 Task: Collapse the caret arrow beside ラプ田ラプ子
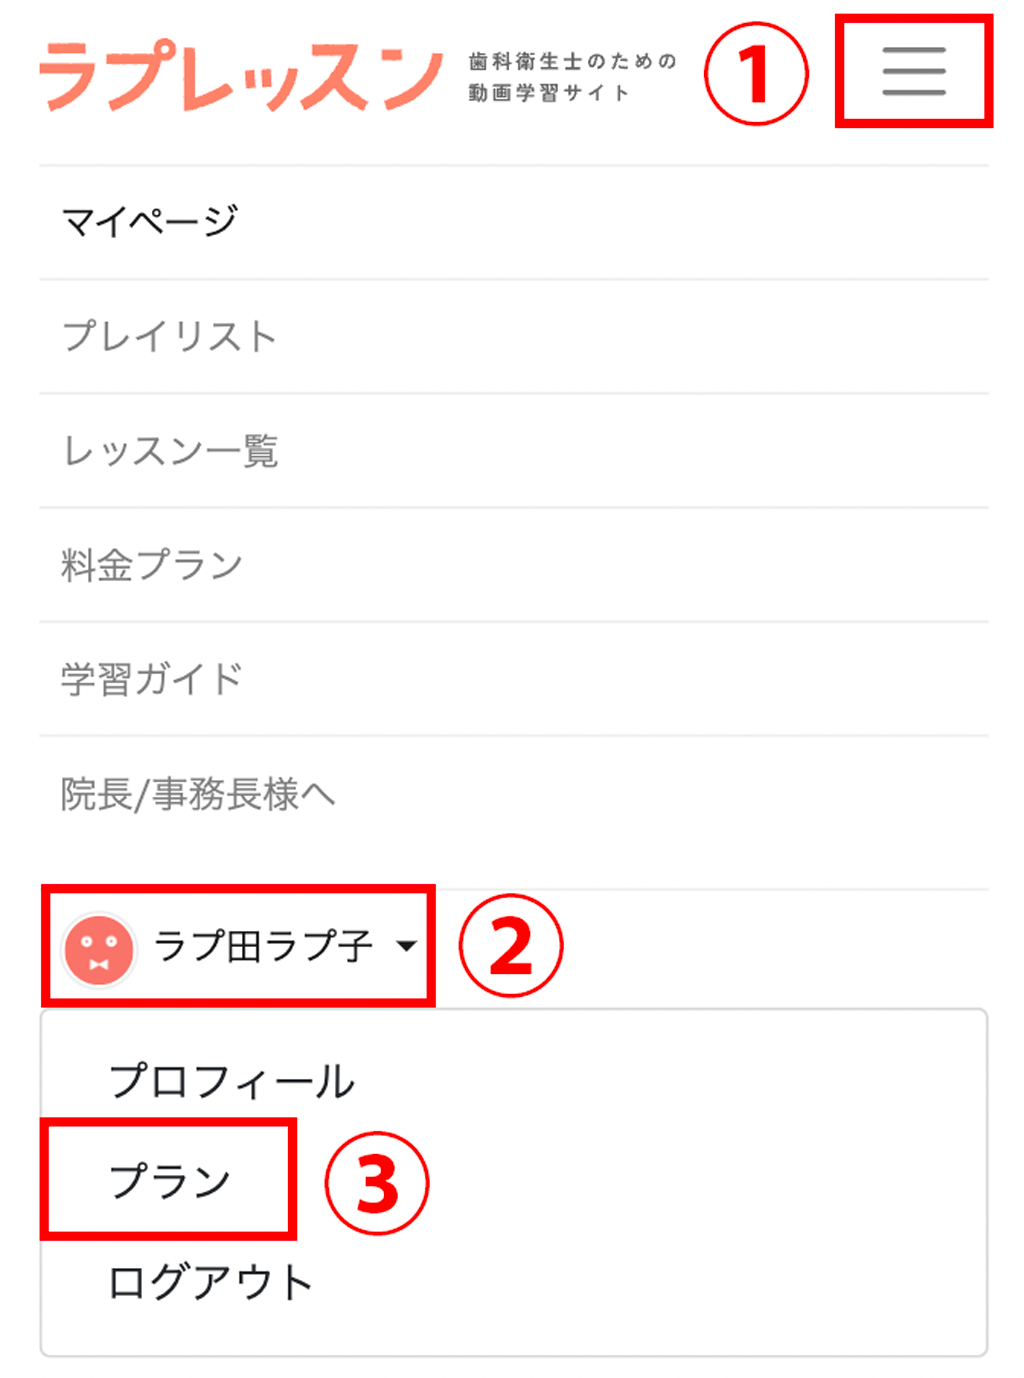[406, 946]
